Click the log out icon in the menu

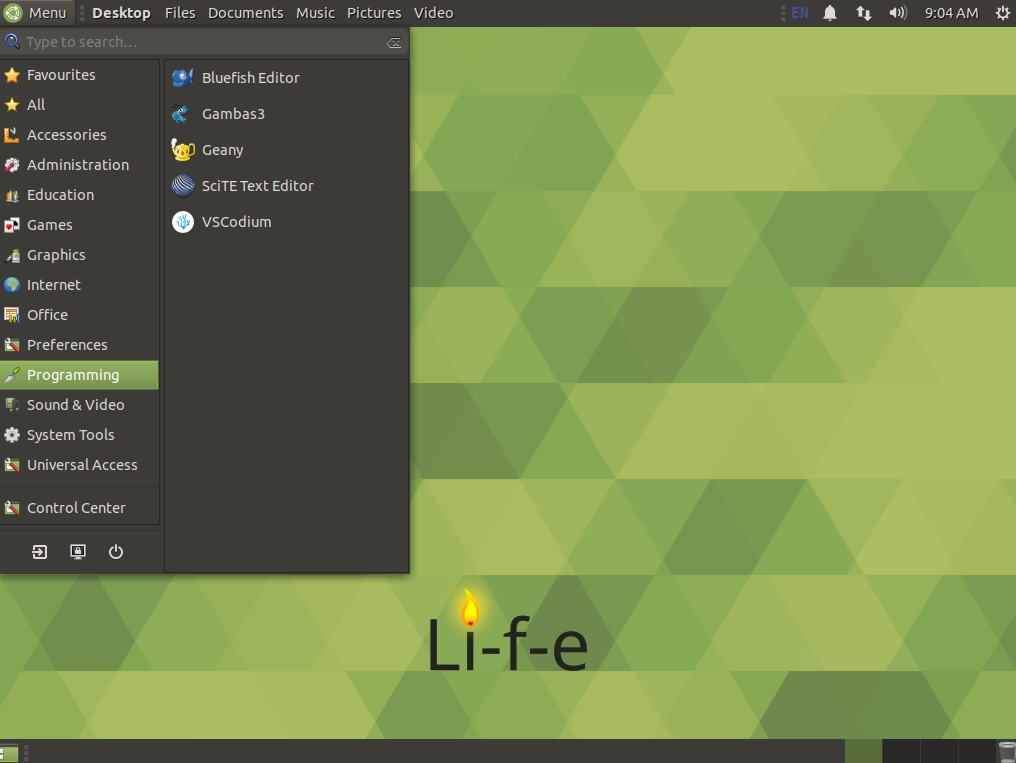40,552
